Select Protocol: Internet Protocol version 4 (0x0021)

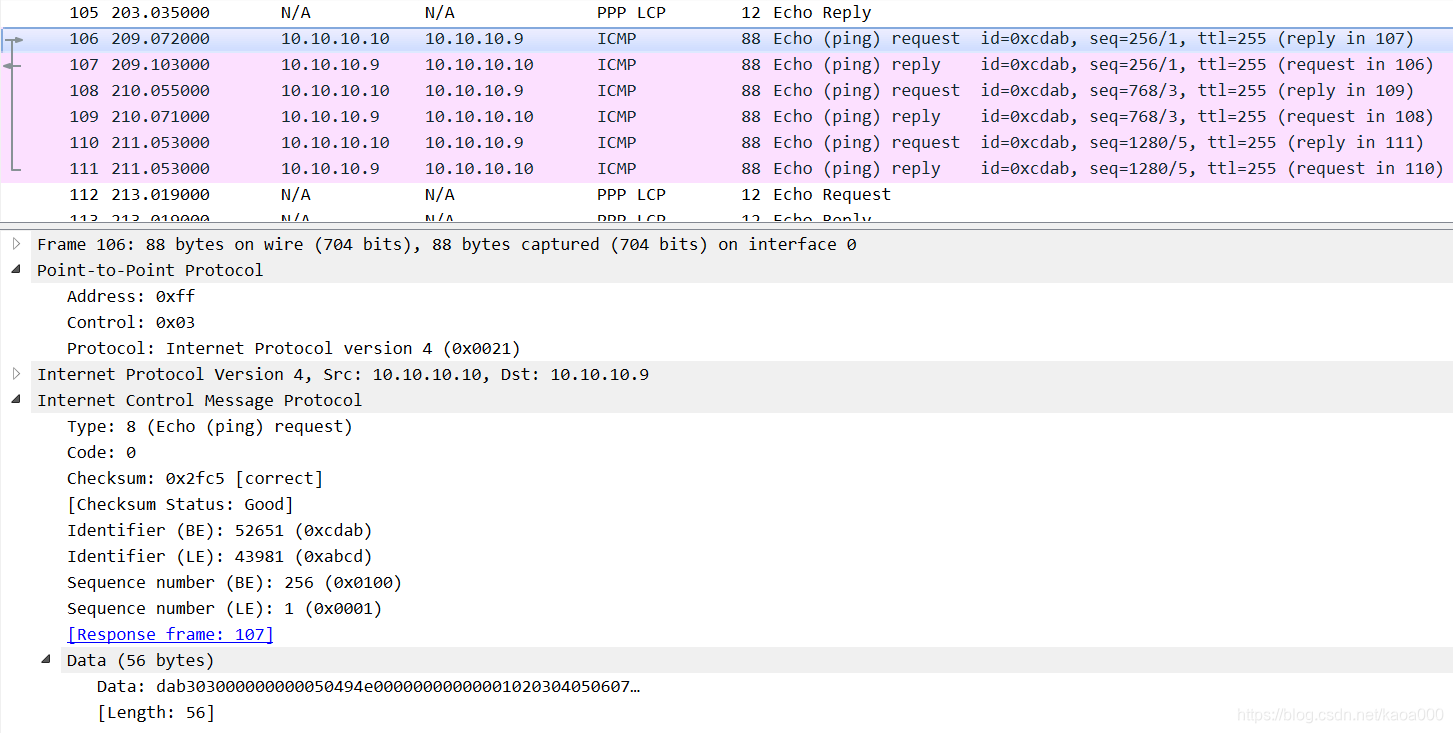click(x=294, y=348)
